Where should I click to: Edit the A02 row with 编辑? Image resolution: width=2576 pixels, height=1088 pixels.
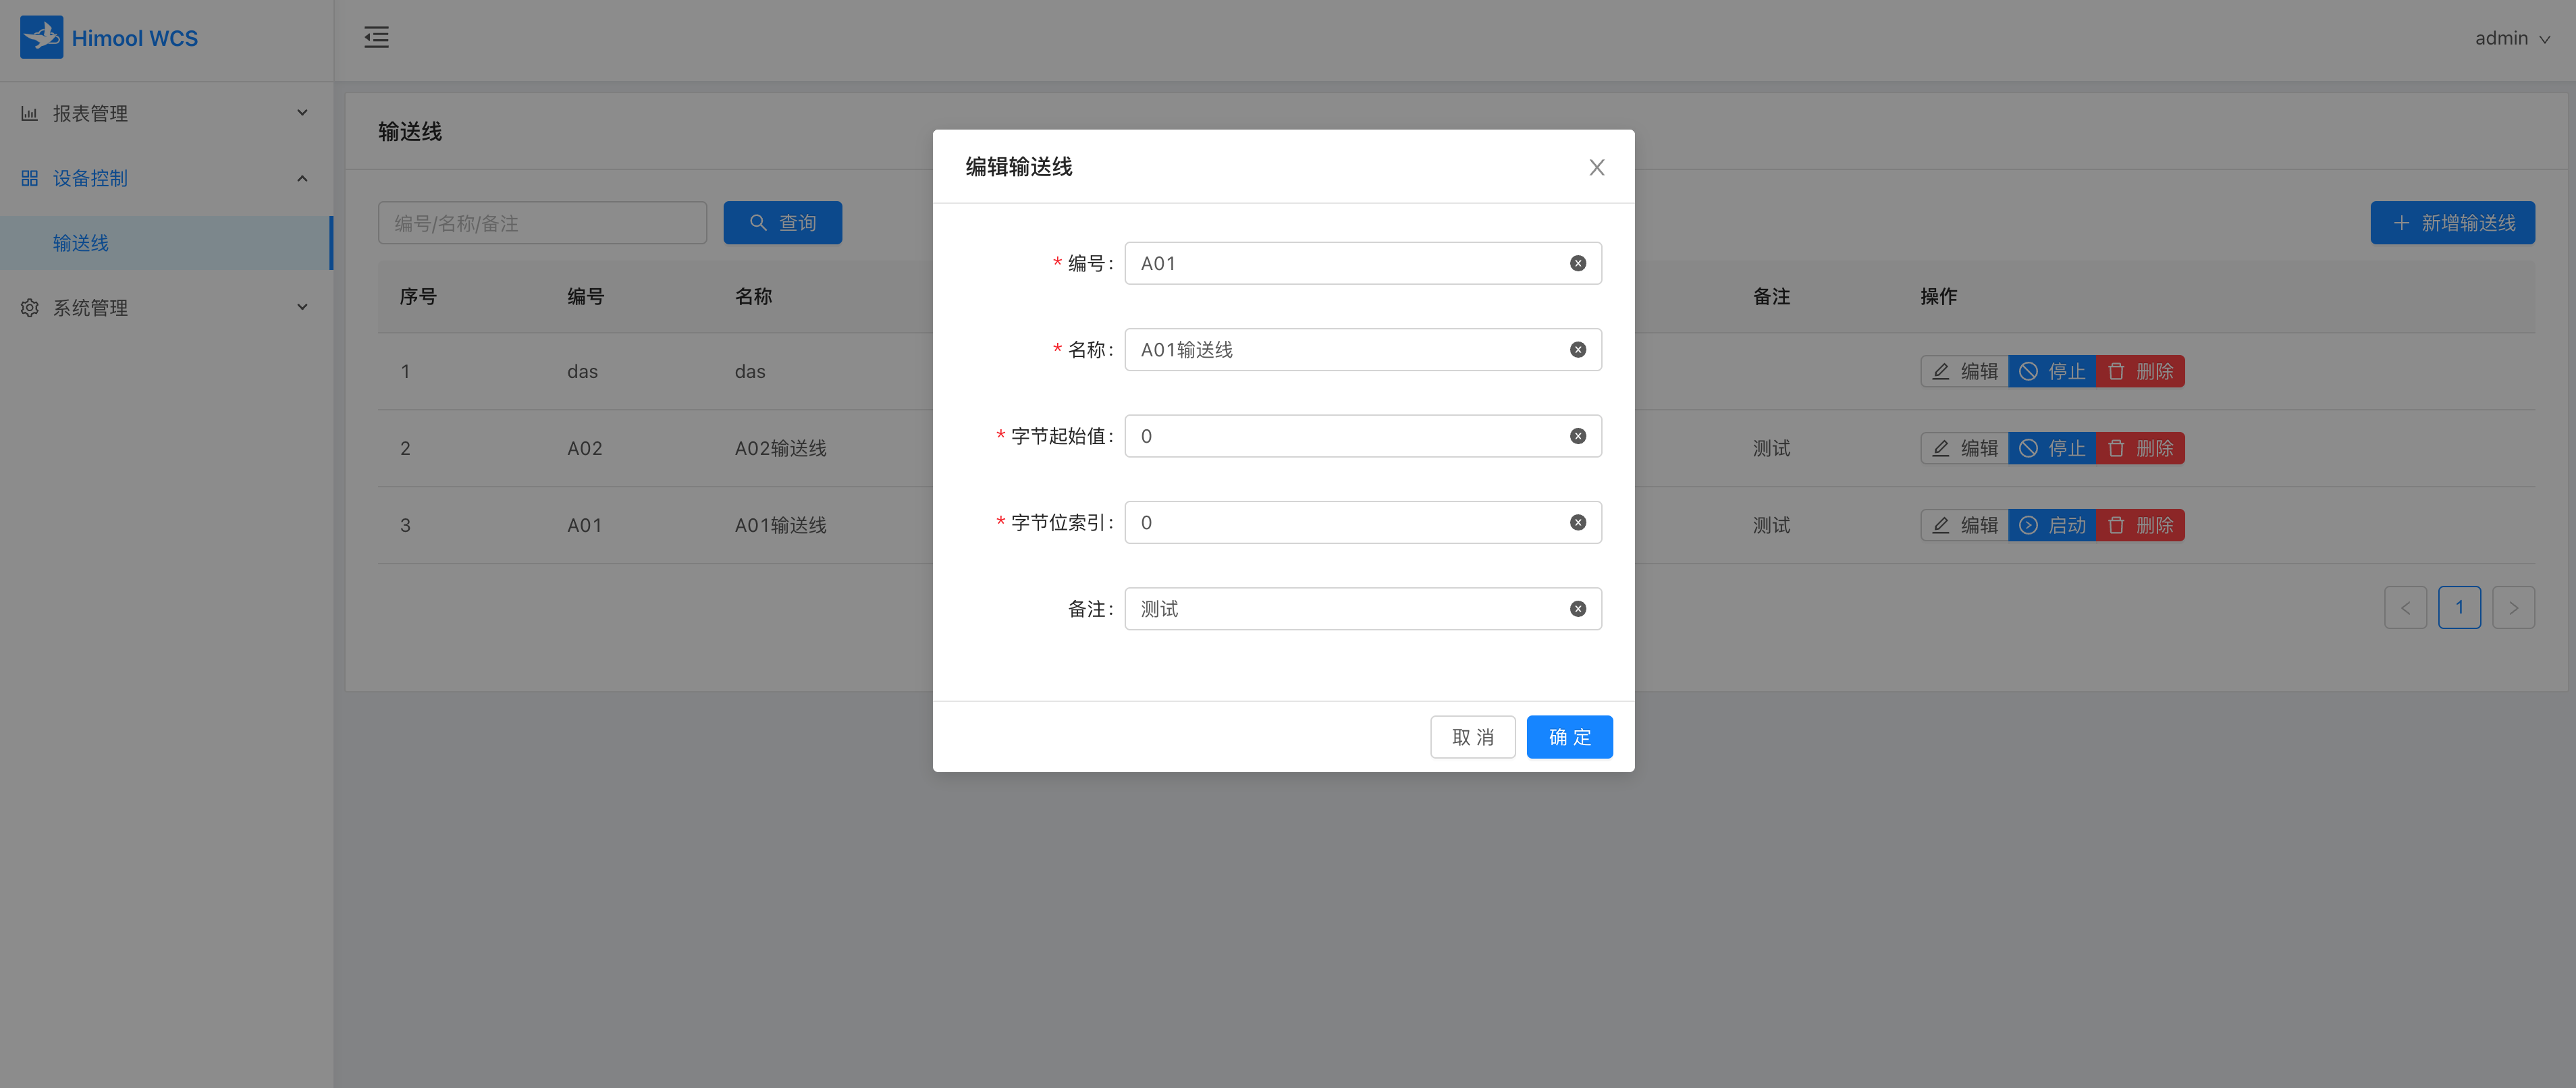coord(1964,448)
